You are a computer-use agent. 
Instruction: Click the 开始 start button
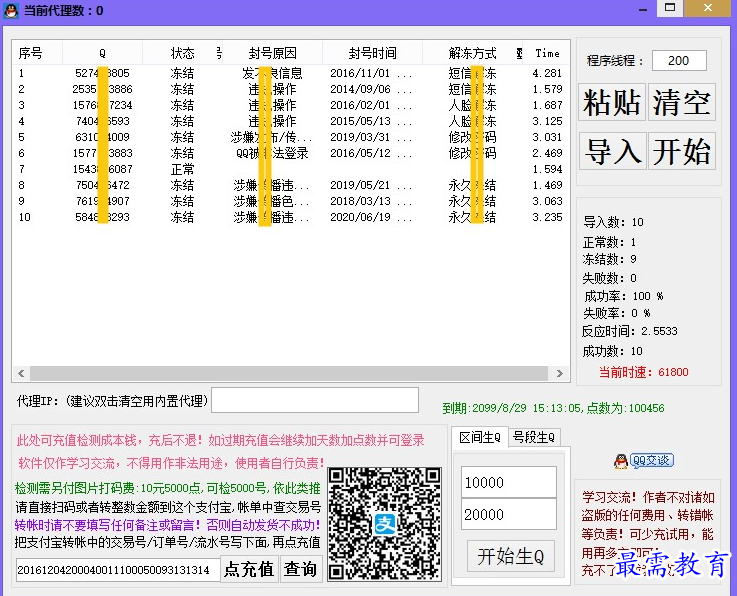pyautogui.click(x=682, y=151)
